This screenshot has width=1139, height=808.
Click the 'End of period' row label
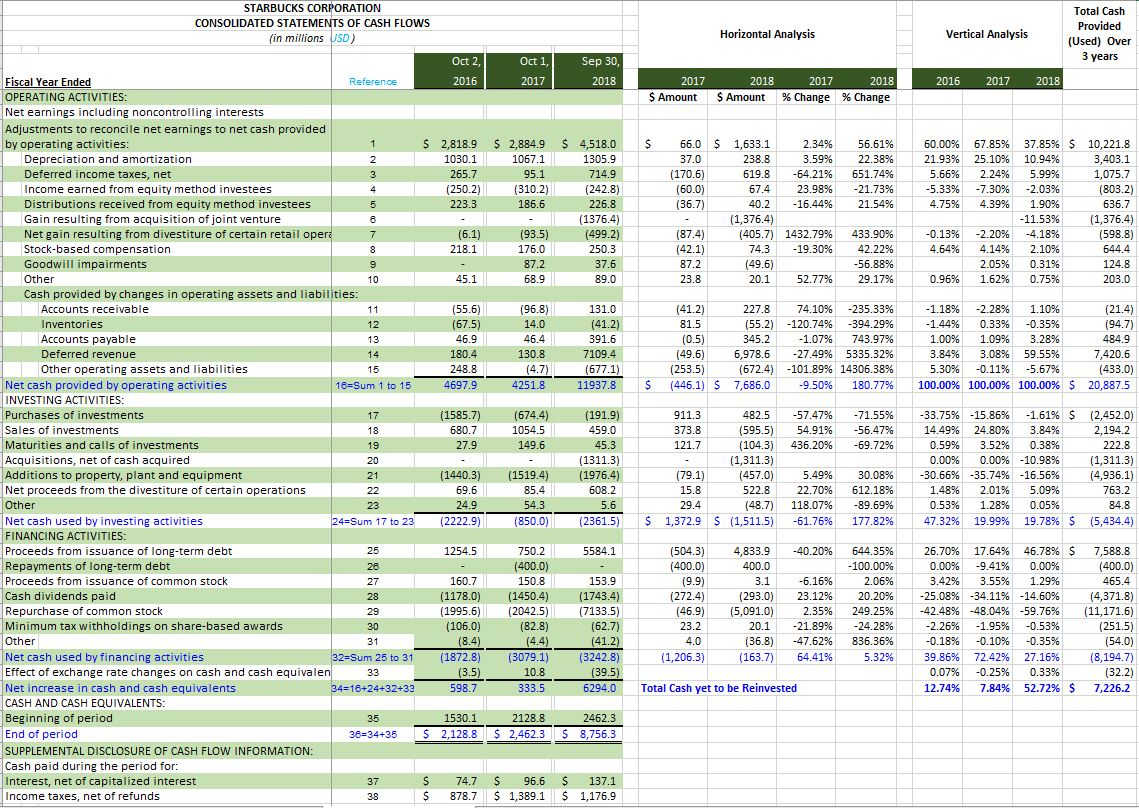[x=41, y=734]
